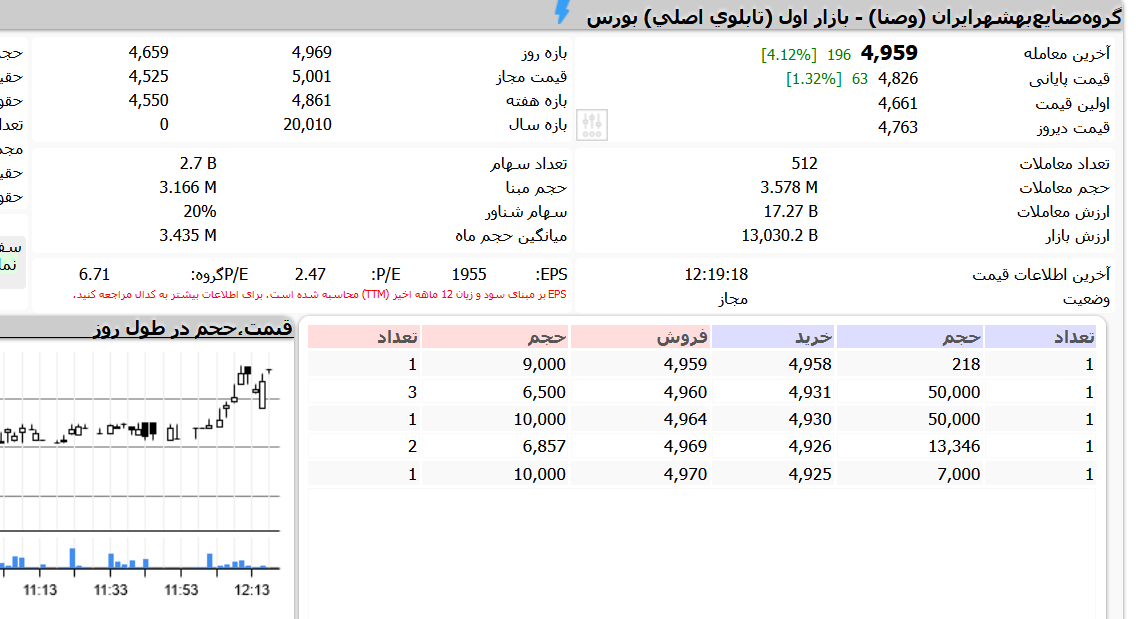This screenshot has height=619, width=1136.
Task: Click the sell volume 6,500 in order book
Action: (544, 392)
